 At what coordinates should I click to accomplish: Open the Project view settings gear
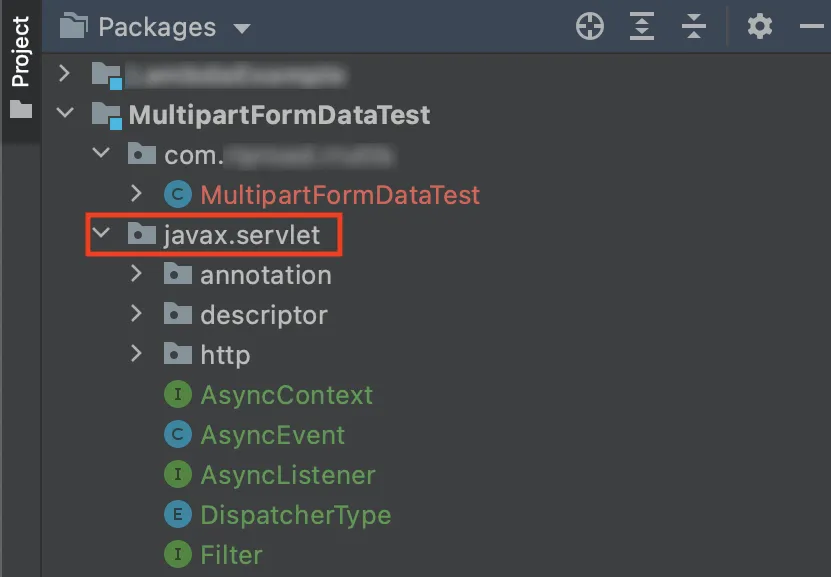click(760, 27)
